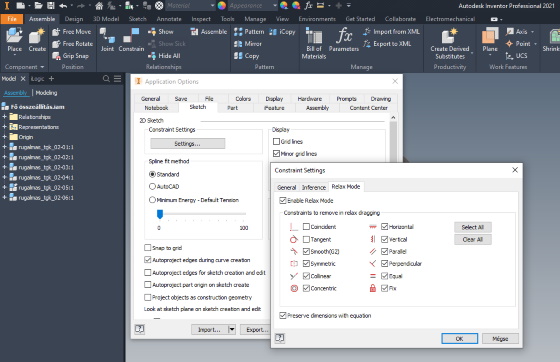Open the browser hamburger menu
This screenshot has height=362, width=560.
coord(118,79)
